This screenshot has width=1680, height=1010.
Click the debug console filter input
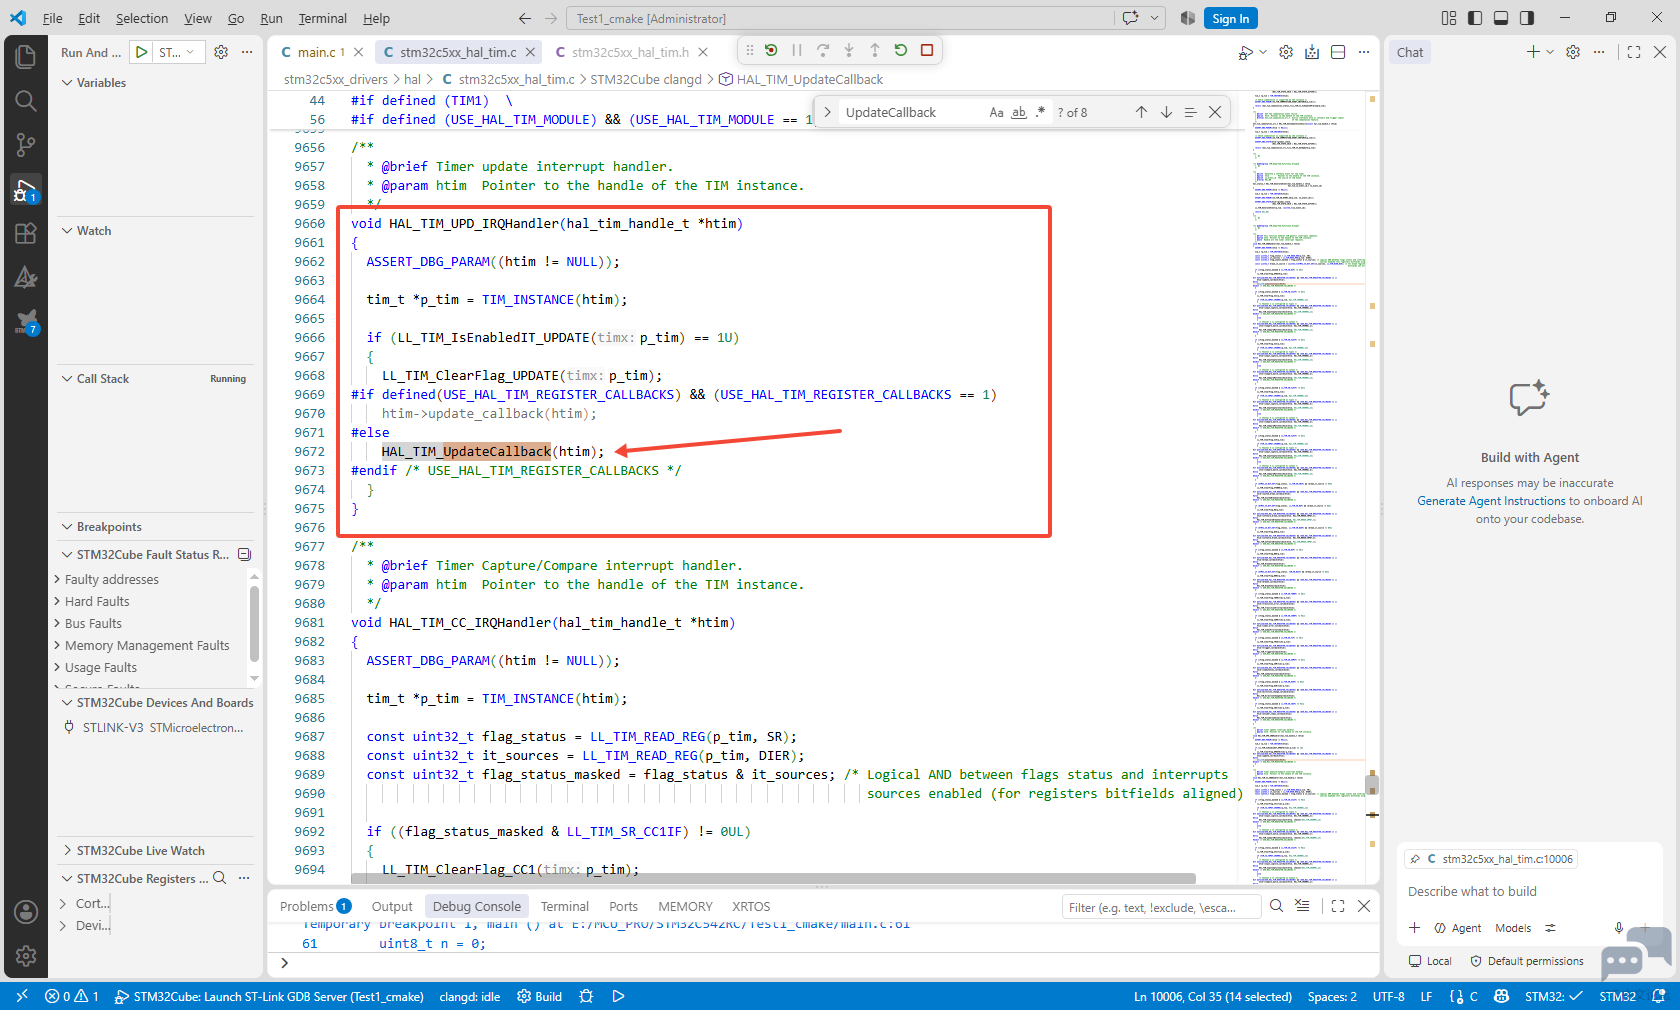point(1160,907)
